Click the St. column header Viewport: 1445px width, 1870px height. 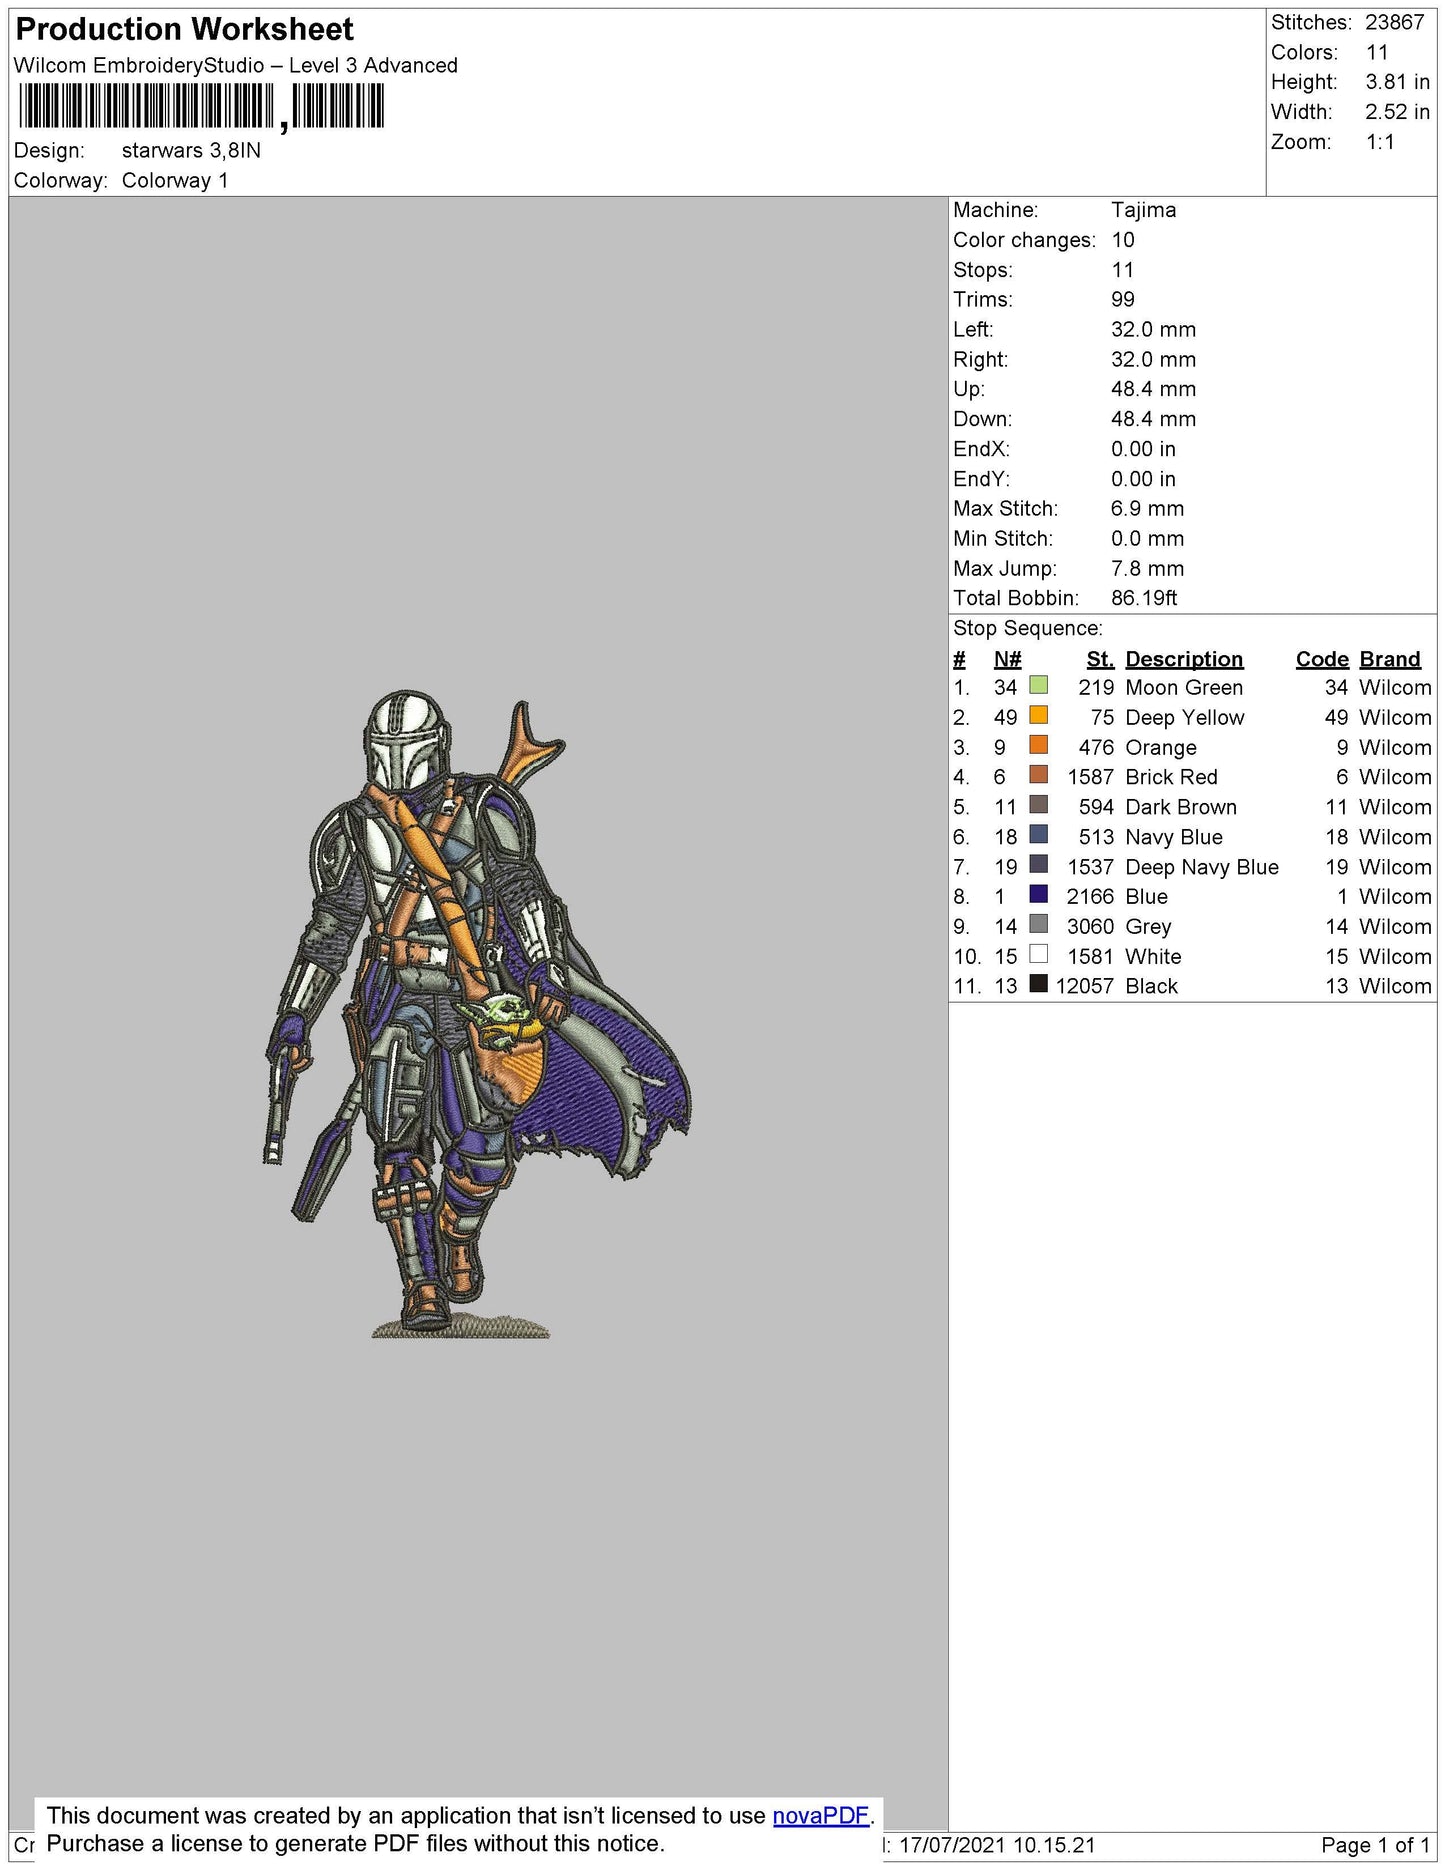(1100, 659)
